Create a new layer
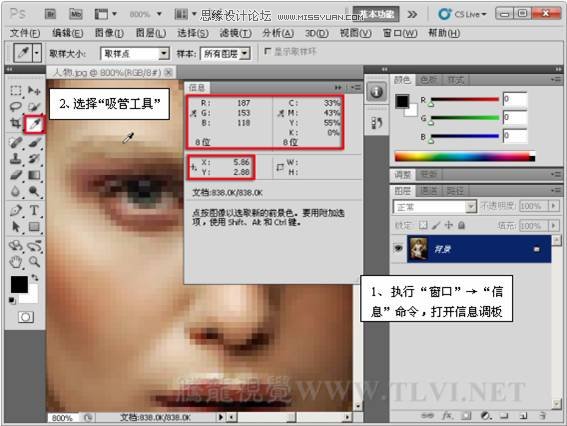This screenshot has height=426, width=567. [x=524, y=416]
